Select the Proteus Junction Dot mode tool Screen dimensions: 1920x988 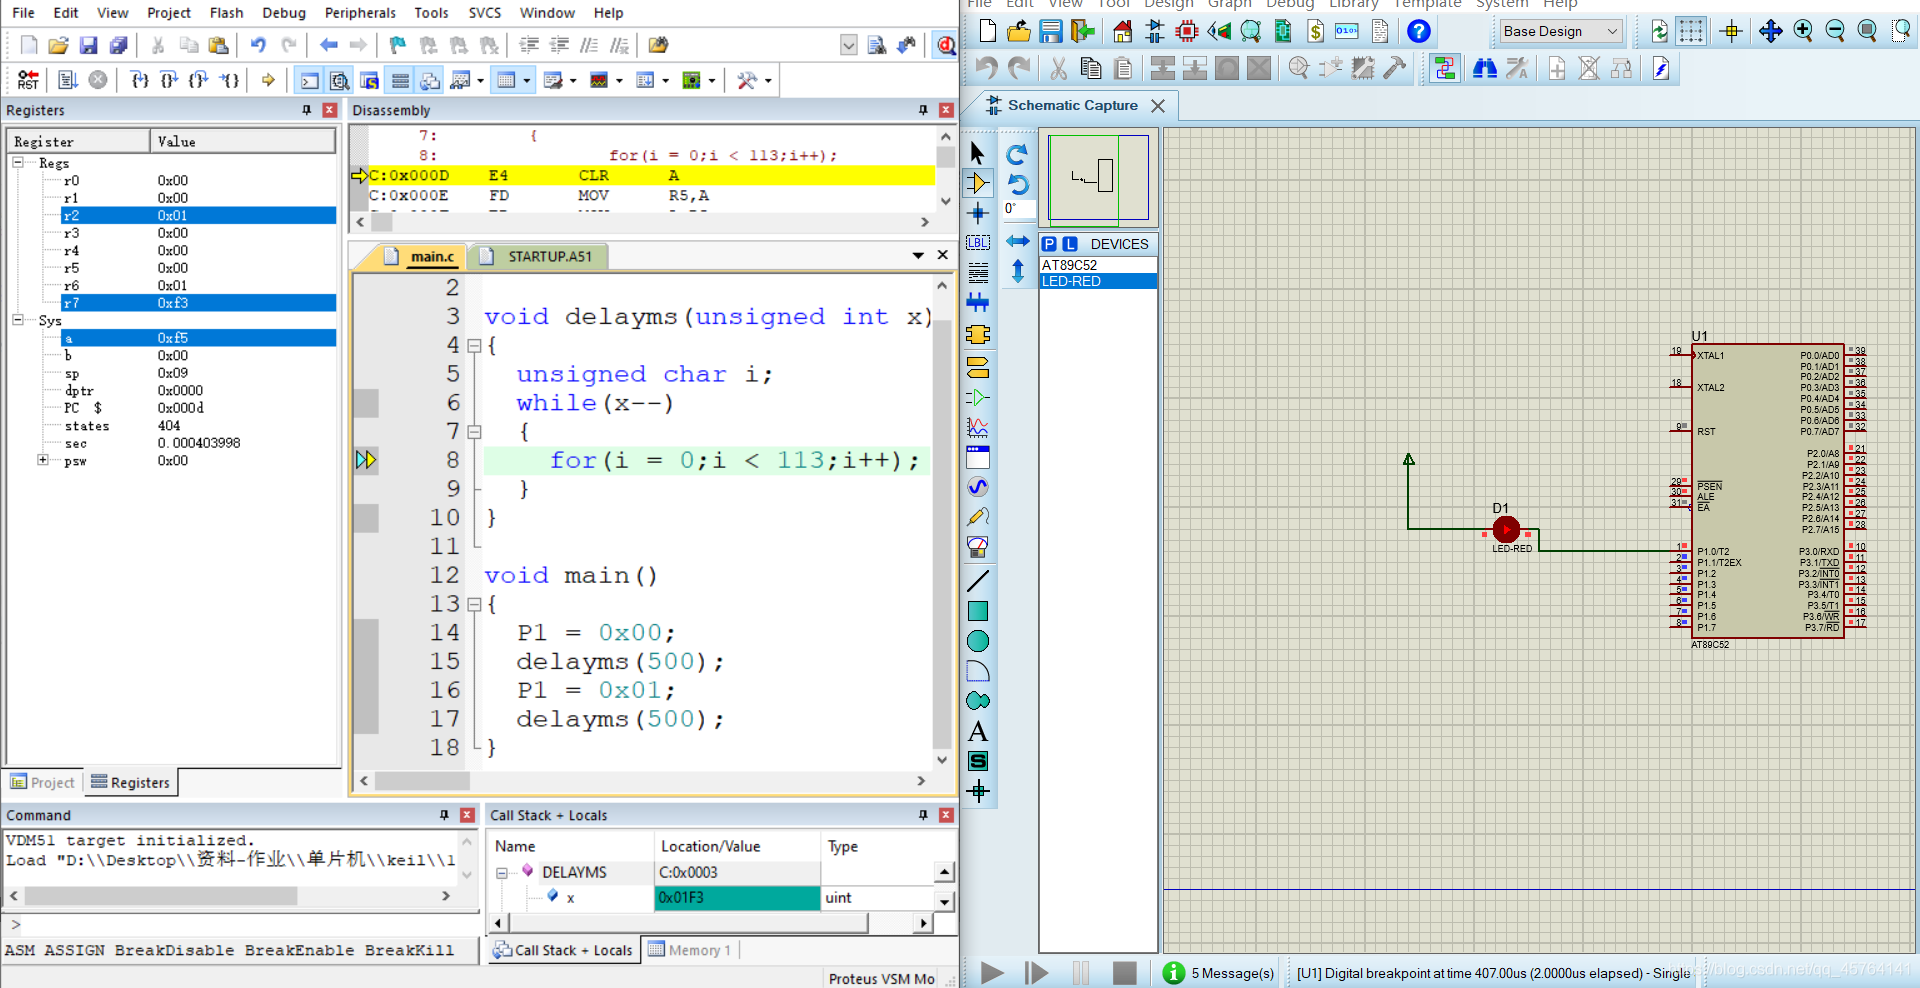pos(978,213)
